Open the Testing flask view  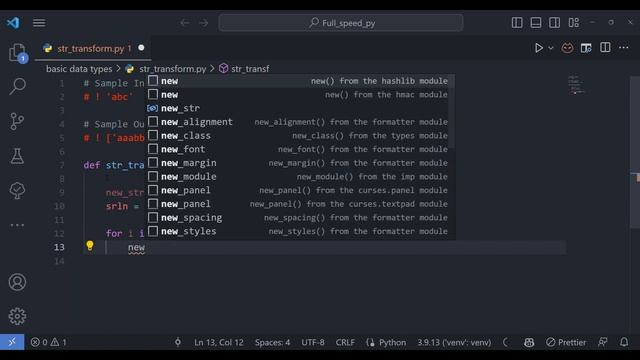pos(17,156)
